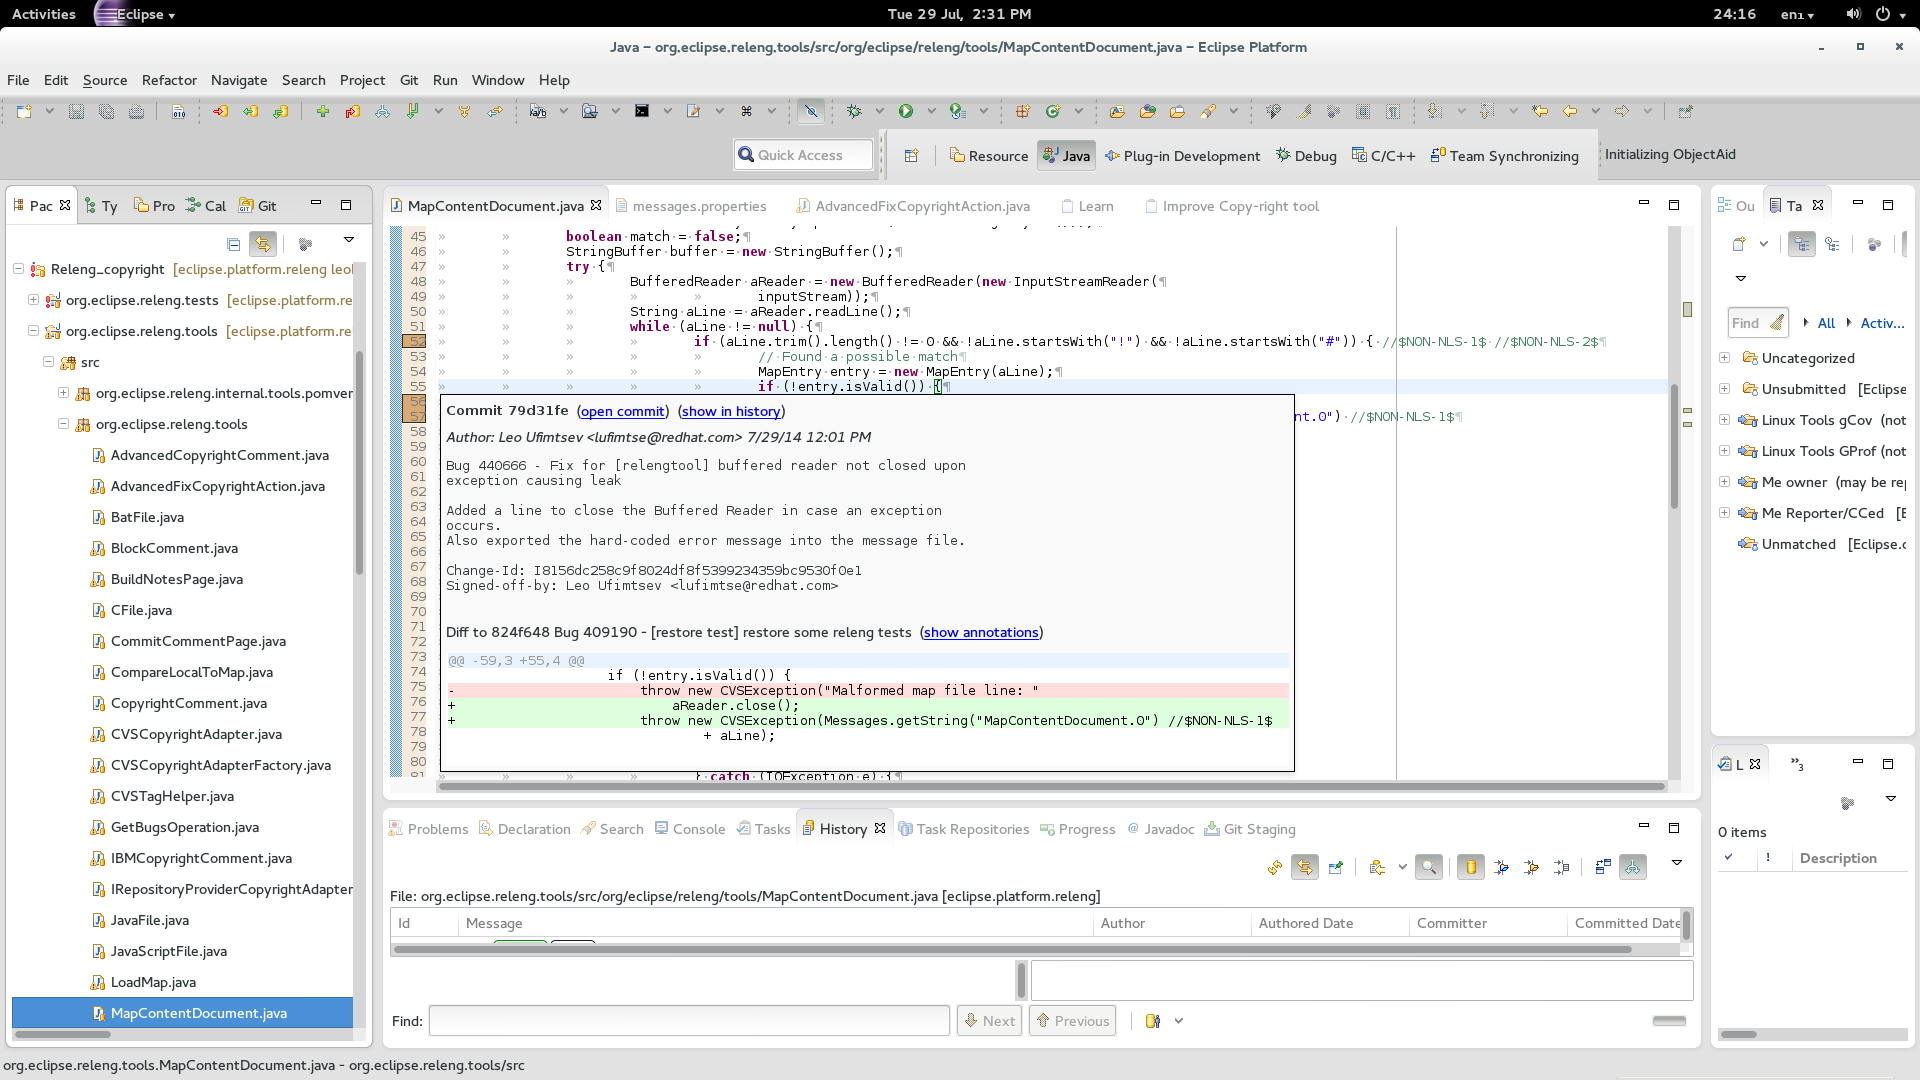This screenshot has width=1920, height=1080.
Task: Expand org.eclipse.releng.tests project node
Action: coord(33,300)
